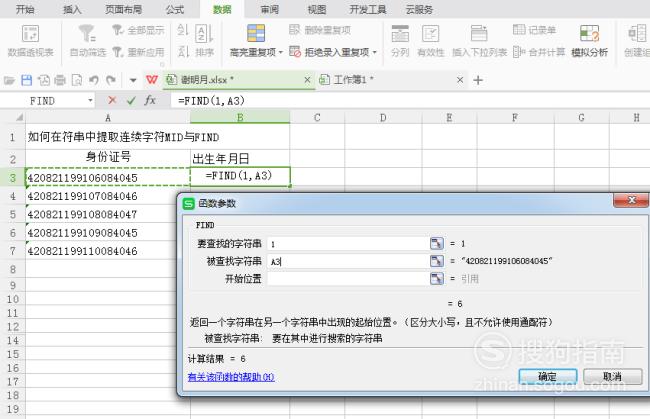
Task: Open the quick access toolbar customize dropdown
Action: (133, 80)
